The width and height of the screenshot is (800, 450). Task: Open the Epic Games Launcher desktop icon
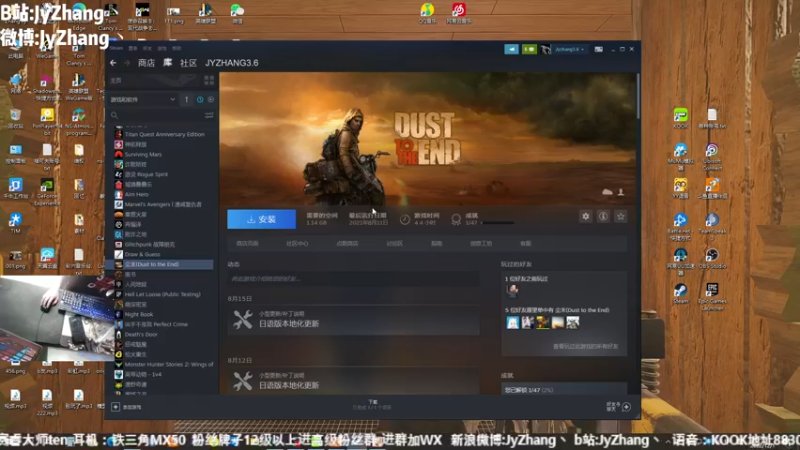[x=712, y=296]
